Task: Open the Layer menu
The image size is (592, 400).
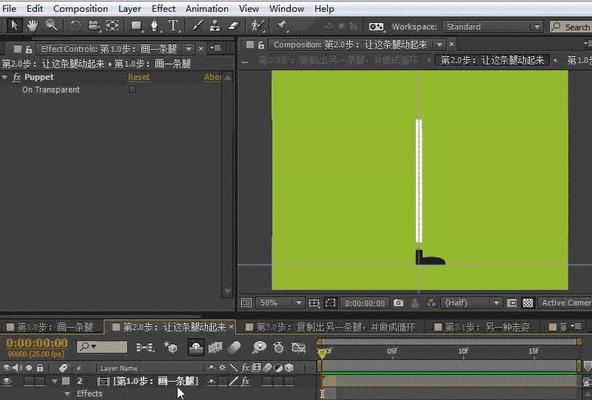Action: (130, 8)
